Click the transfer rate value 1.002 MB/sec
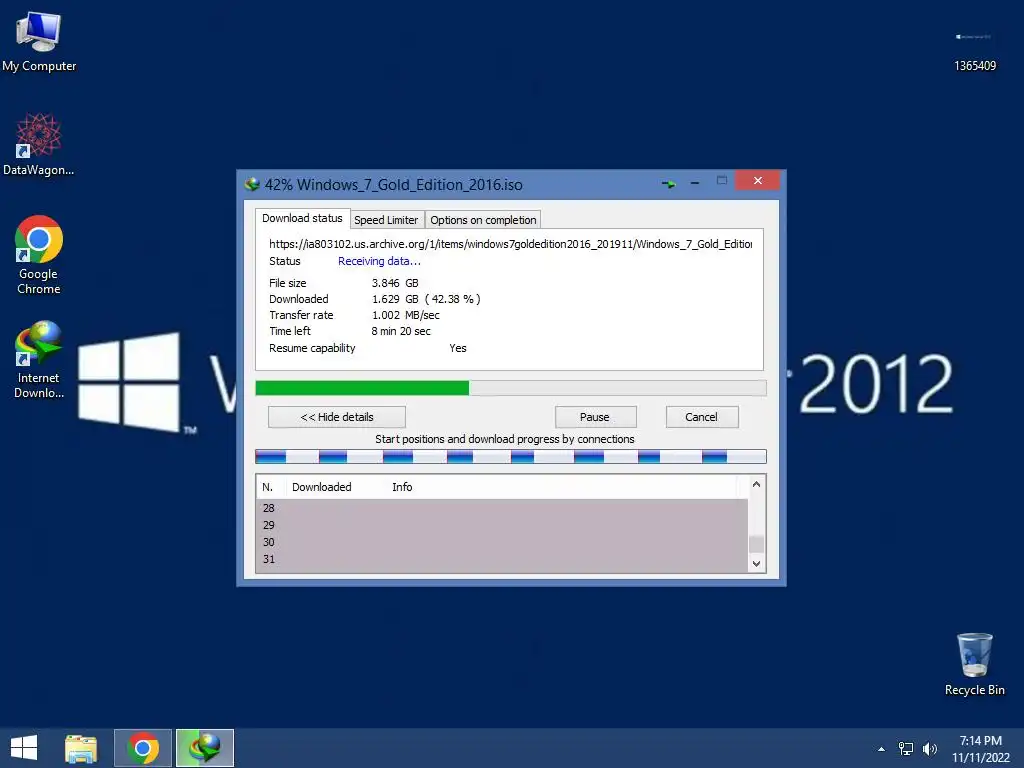This screenshot has width=1024, height=768. click(406, 315)
